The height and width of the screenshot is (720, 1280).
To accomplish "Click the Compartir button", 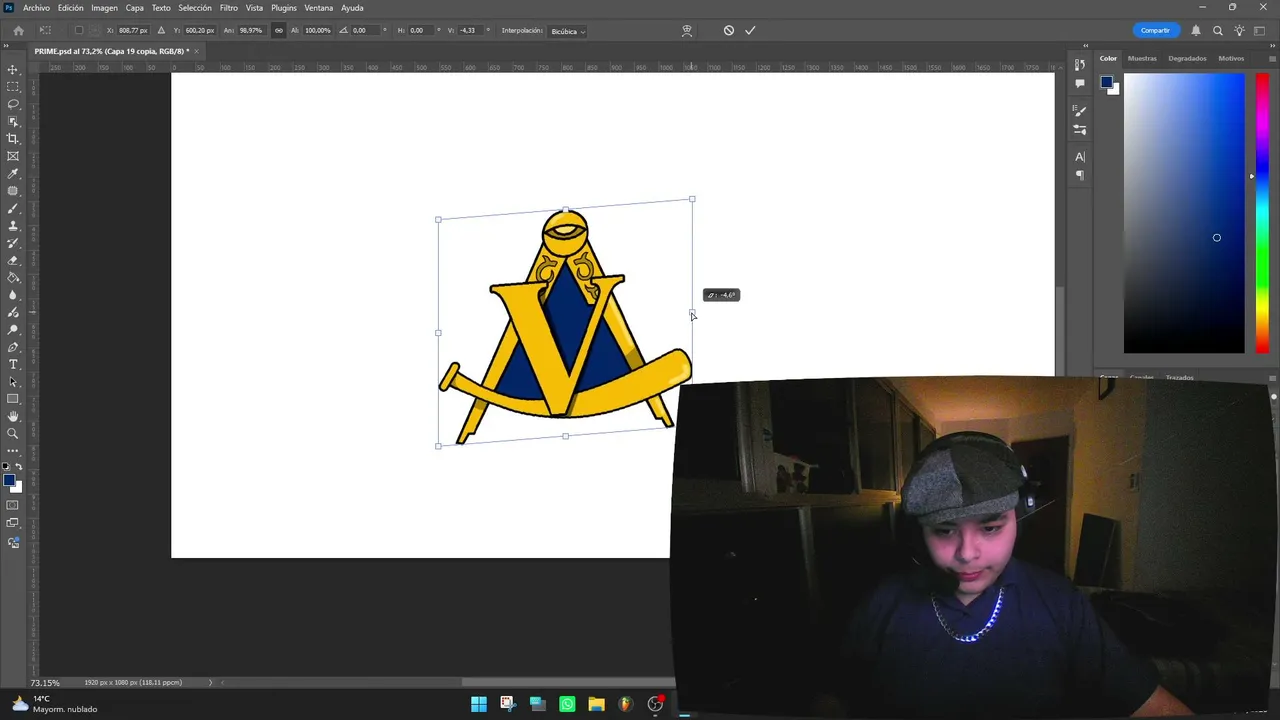I will (x=1155, y=31).
